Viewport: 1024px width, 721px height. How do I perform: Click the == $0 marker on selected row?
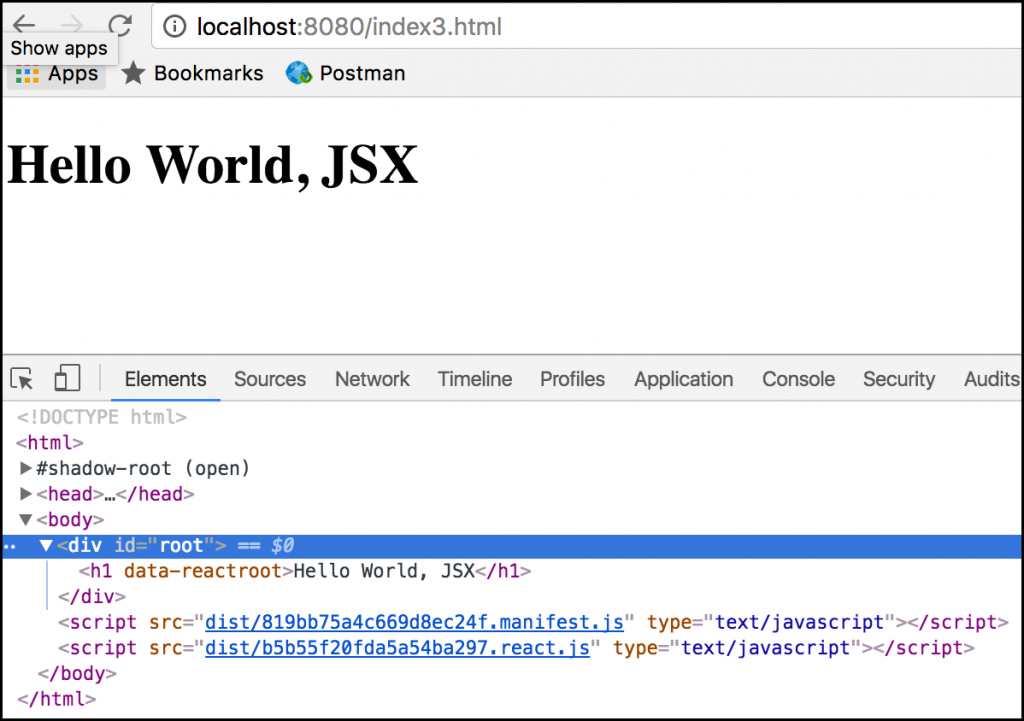point(266,545)
